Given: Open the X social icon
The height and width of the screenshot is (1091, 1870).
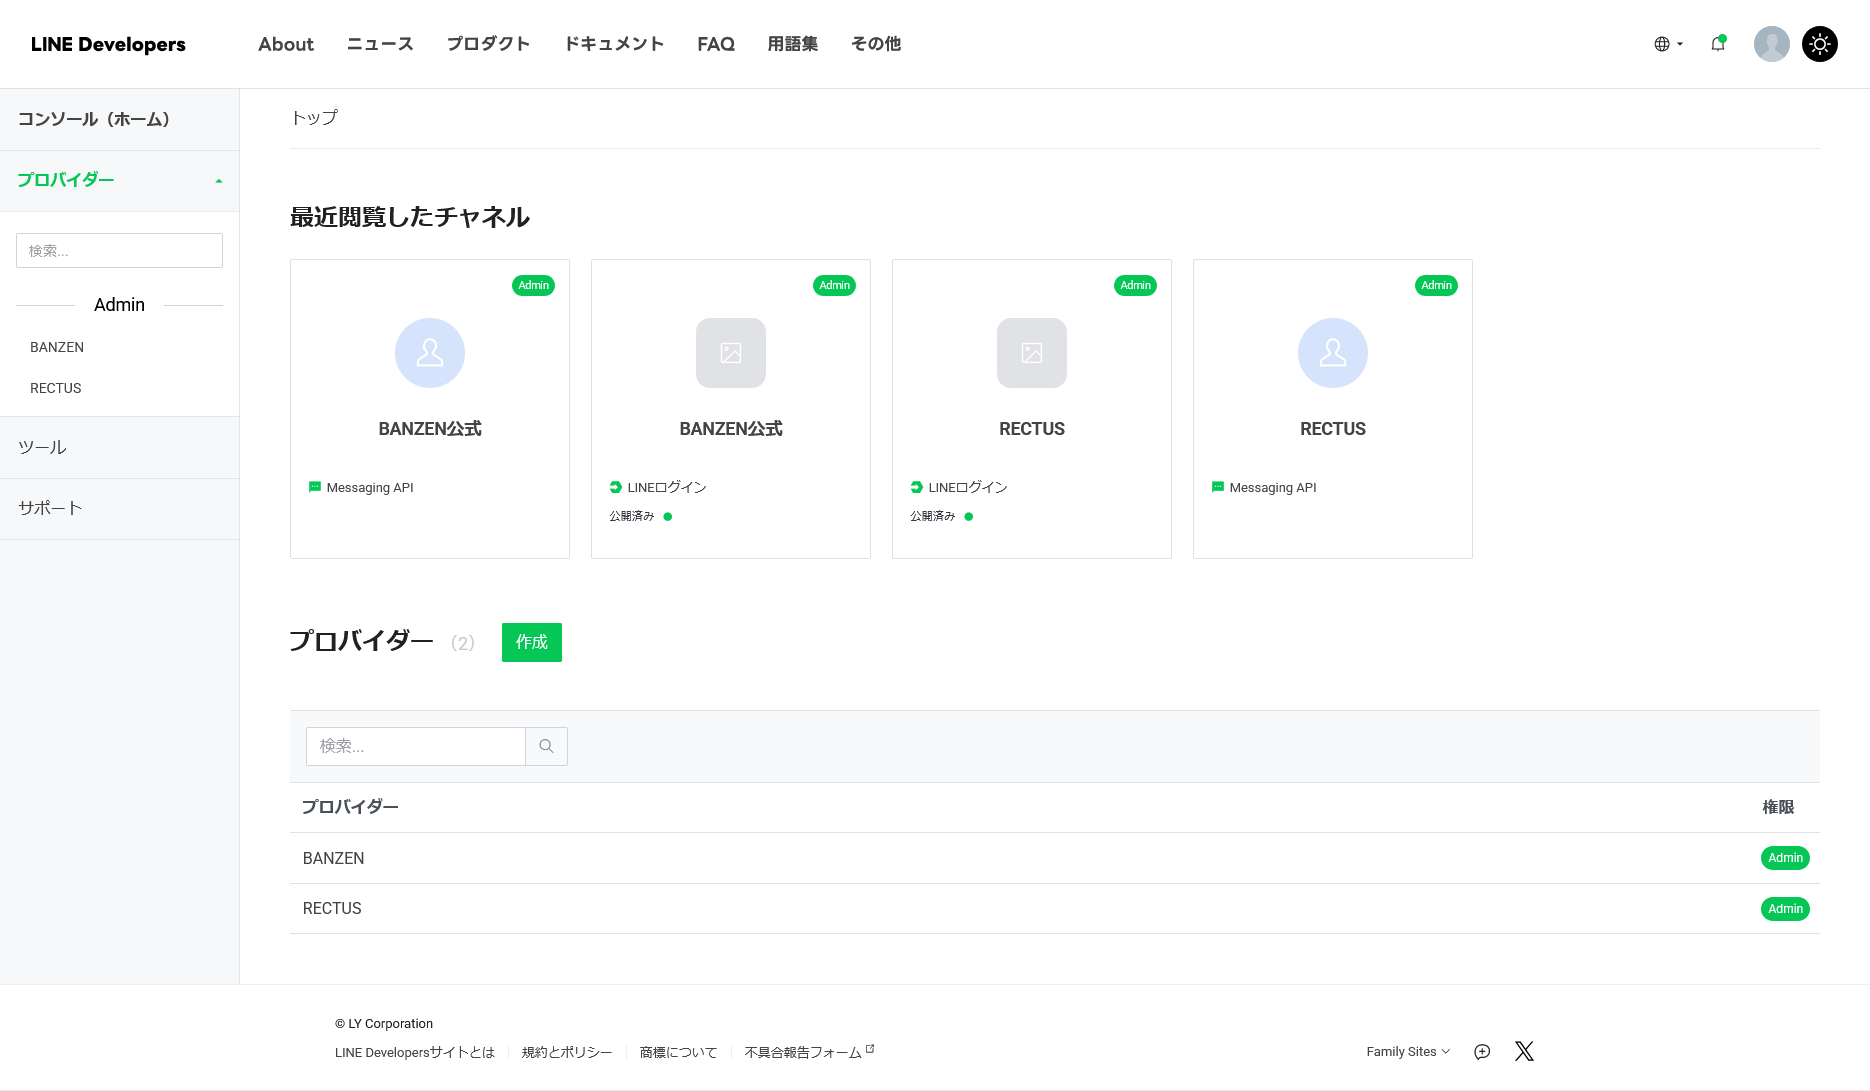Looking at the screenshot, I should pyautogui.click(x=1524, y=1051).
